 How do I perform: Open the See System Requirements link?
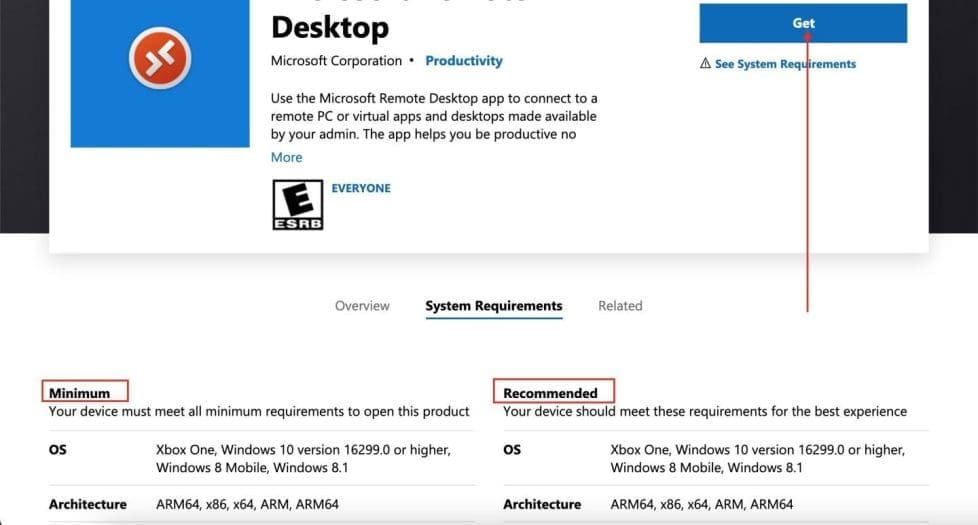pos(785,64)
